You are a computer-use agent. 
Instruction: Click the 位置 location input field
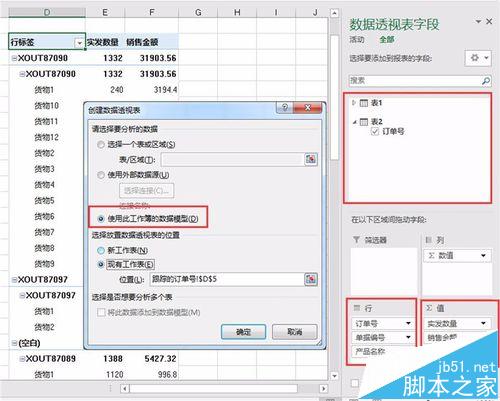227,279
